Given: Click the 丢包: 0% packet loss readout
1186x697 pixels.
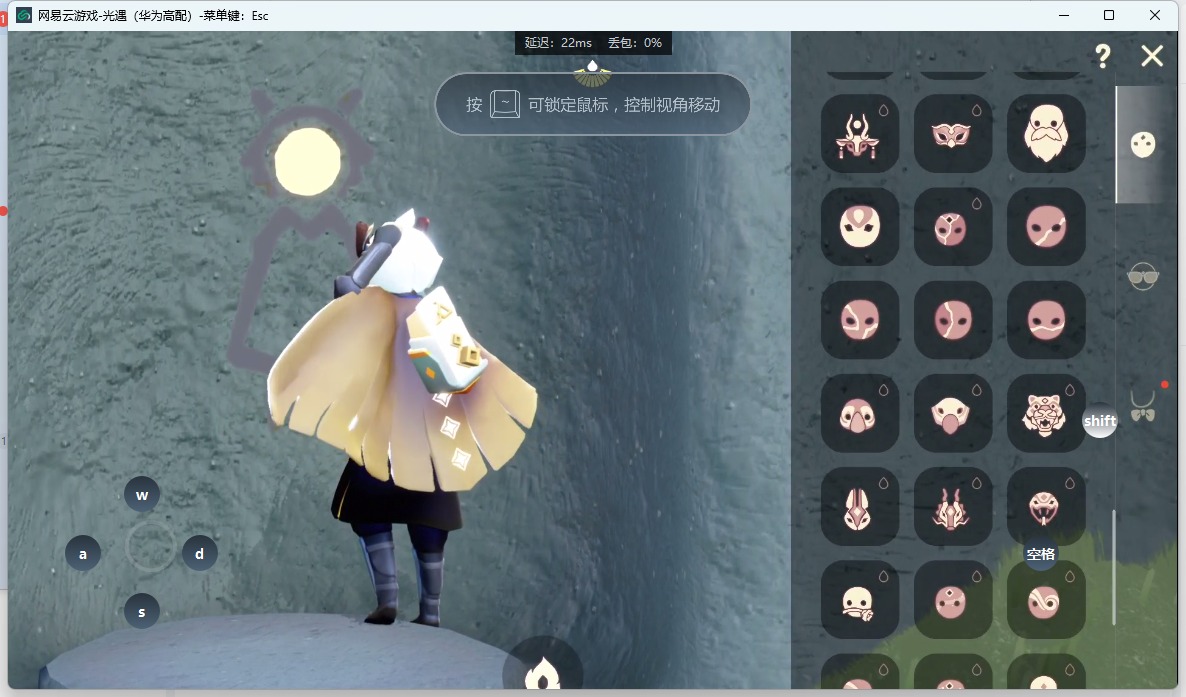Looking at the screenshot, I should [635, 42].
